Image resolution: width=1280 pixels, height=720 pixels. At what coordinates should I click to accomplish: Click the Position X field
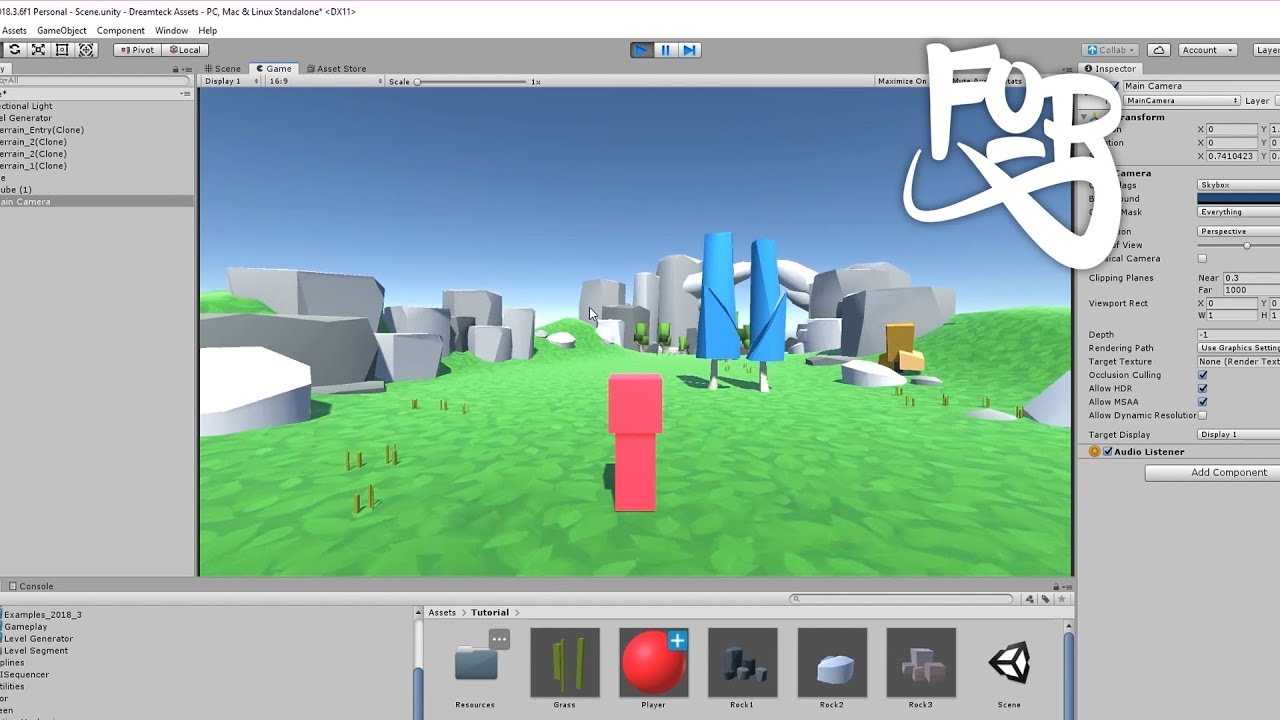[x=1232, y=130]
